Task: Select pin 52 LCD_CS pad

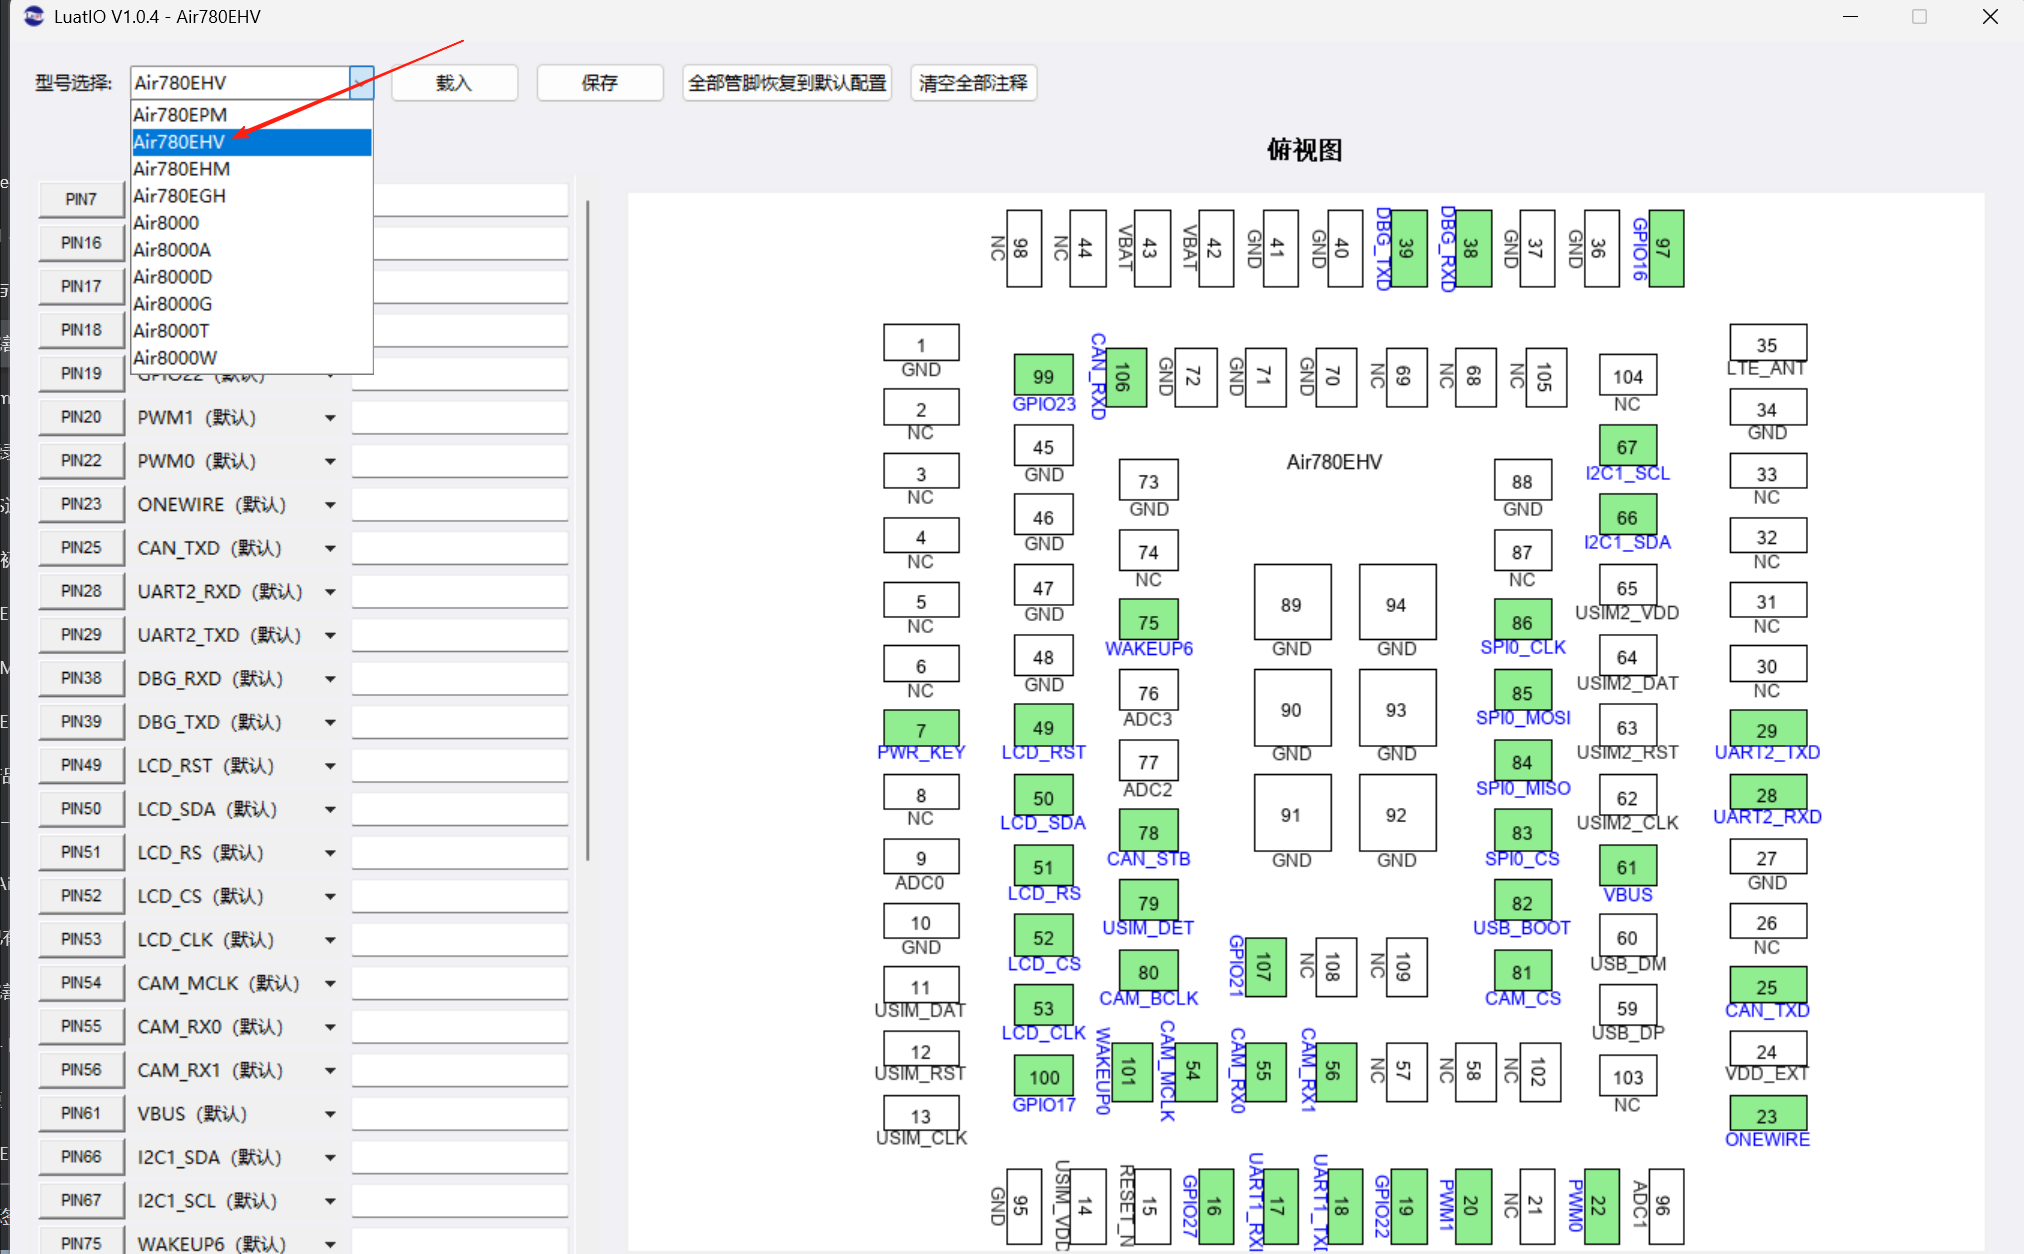Action: pos(1043,936)
